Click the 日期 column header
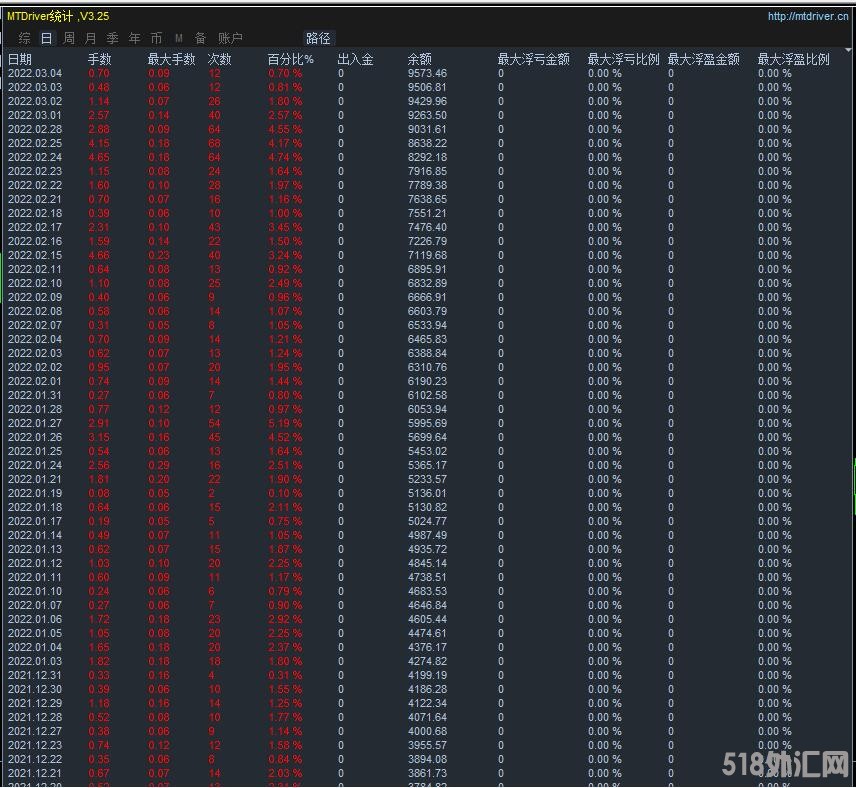 20,60
